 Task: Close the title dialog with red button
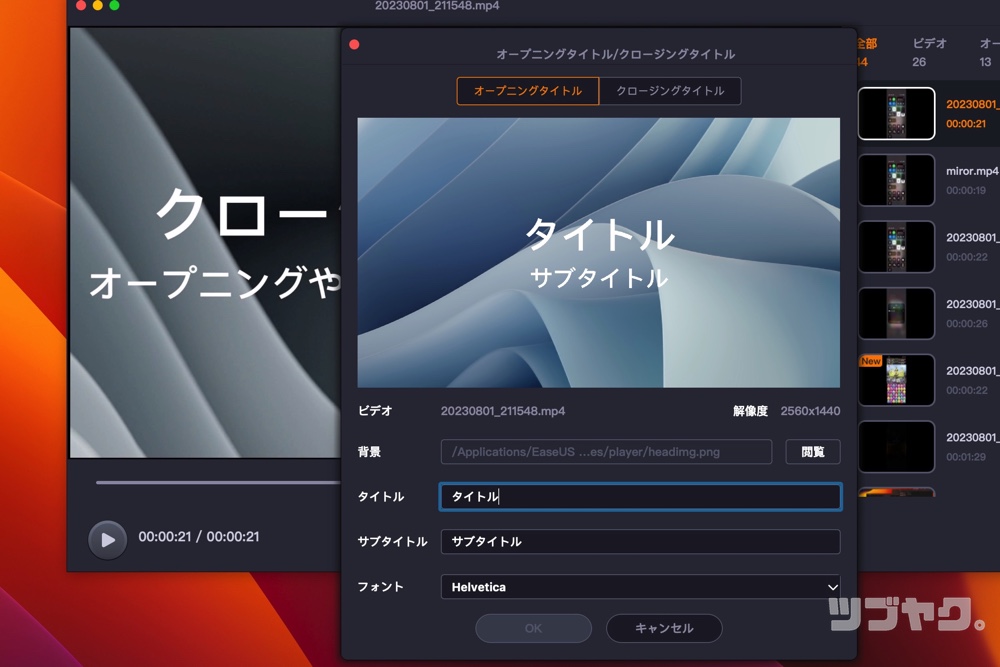355,45
